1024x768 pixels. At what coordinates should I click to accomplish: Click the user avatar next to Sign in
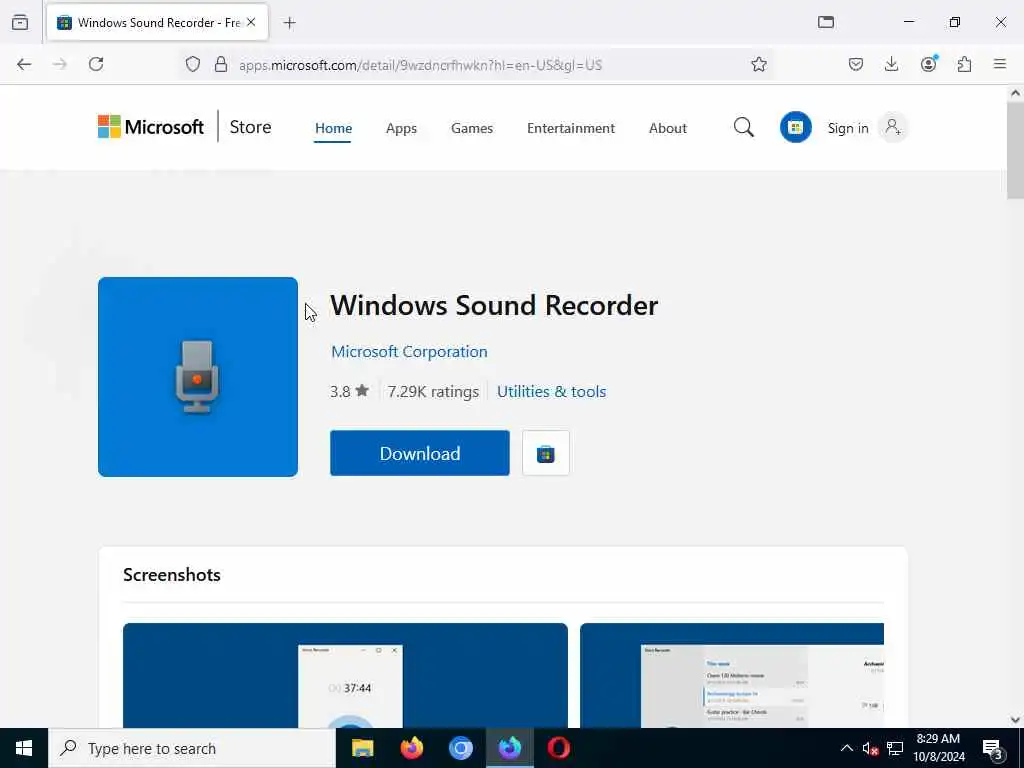pyautogui.click(x=893, y=127)
